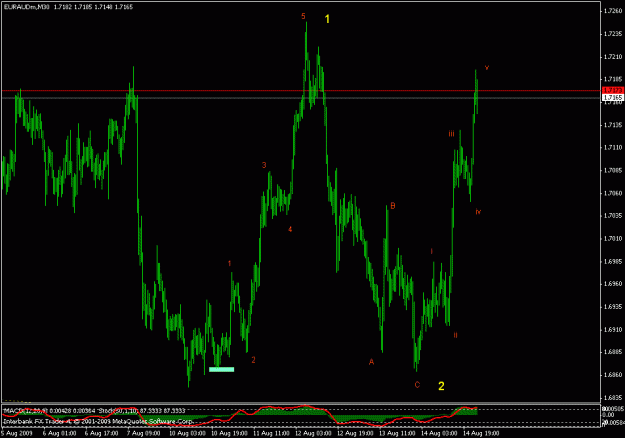Select the red corrective wave B label
This screenshot has width=625, height=438.
(393, 206)
